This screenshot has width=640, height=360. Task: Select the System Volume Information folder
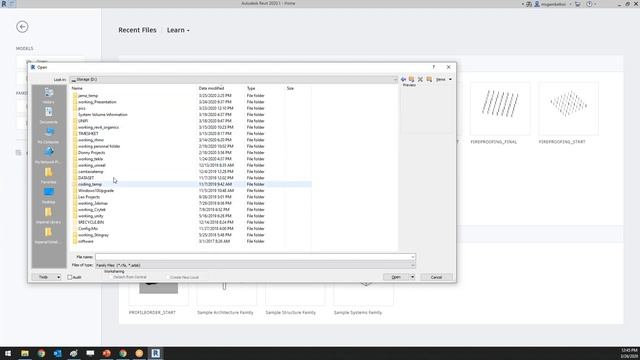[102, 115]
